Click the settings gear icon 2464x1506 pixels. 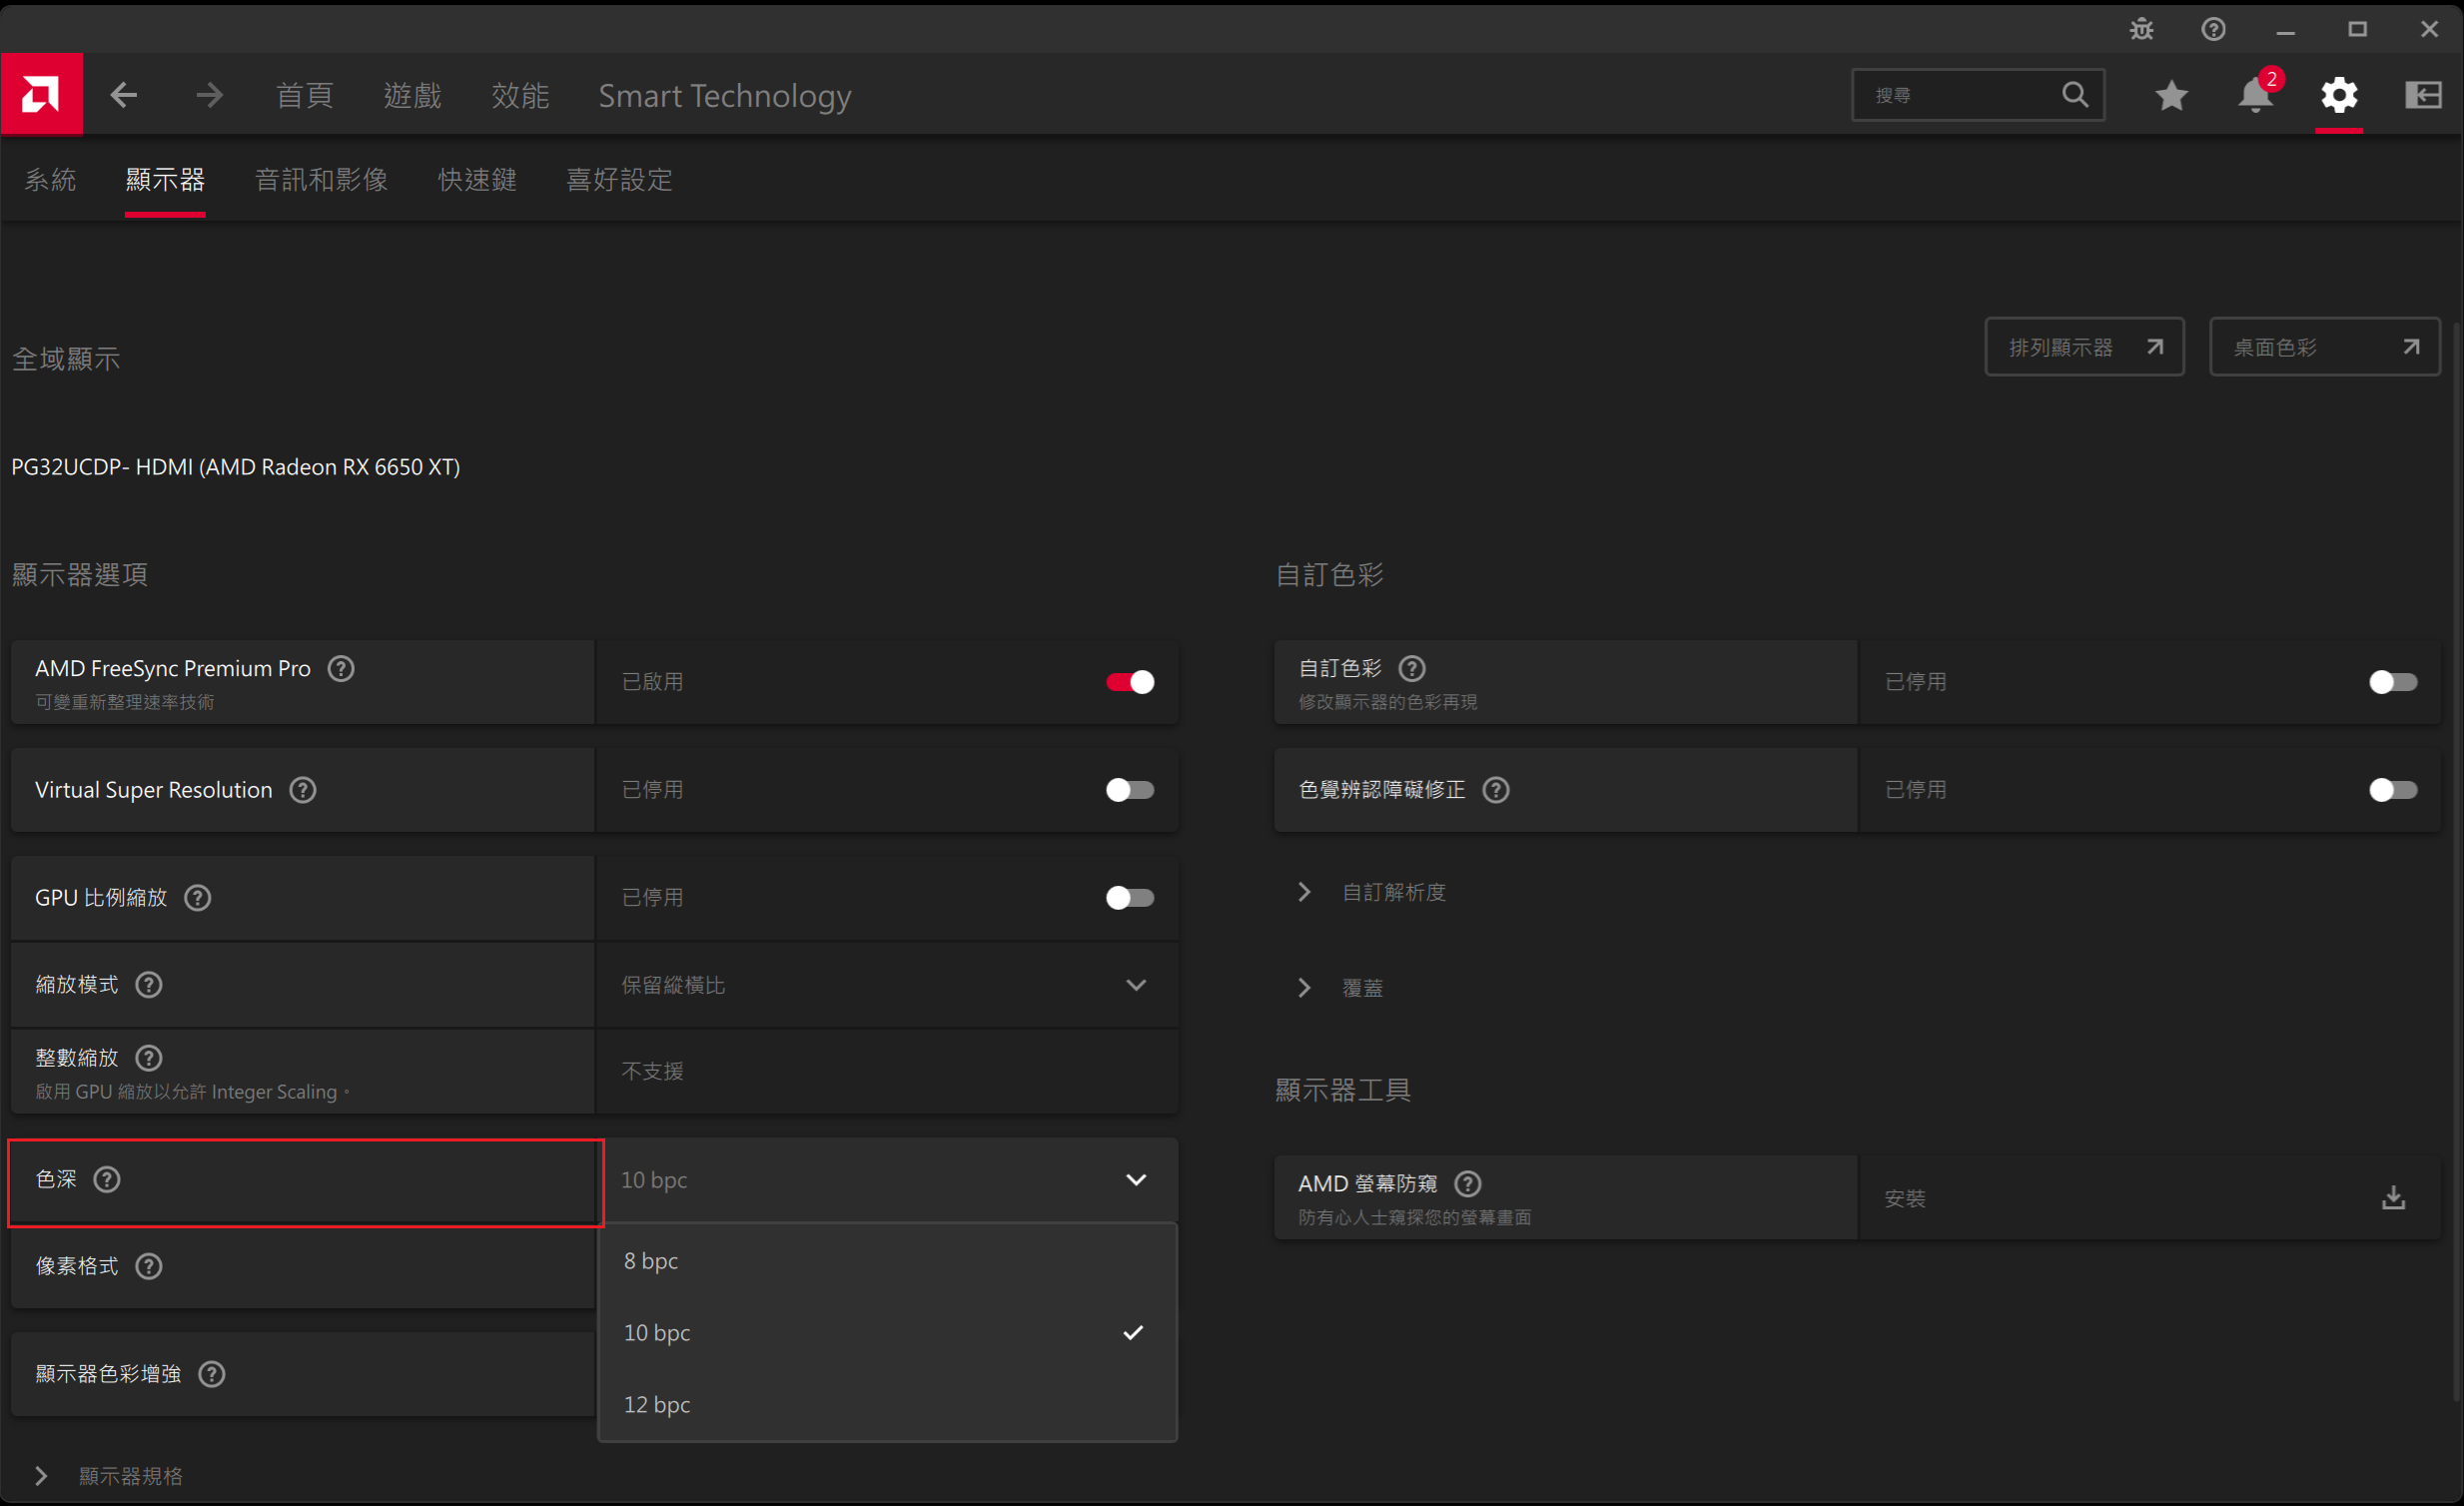point(2339,95)
